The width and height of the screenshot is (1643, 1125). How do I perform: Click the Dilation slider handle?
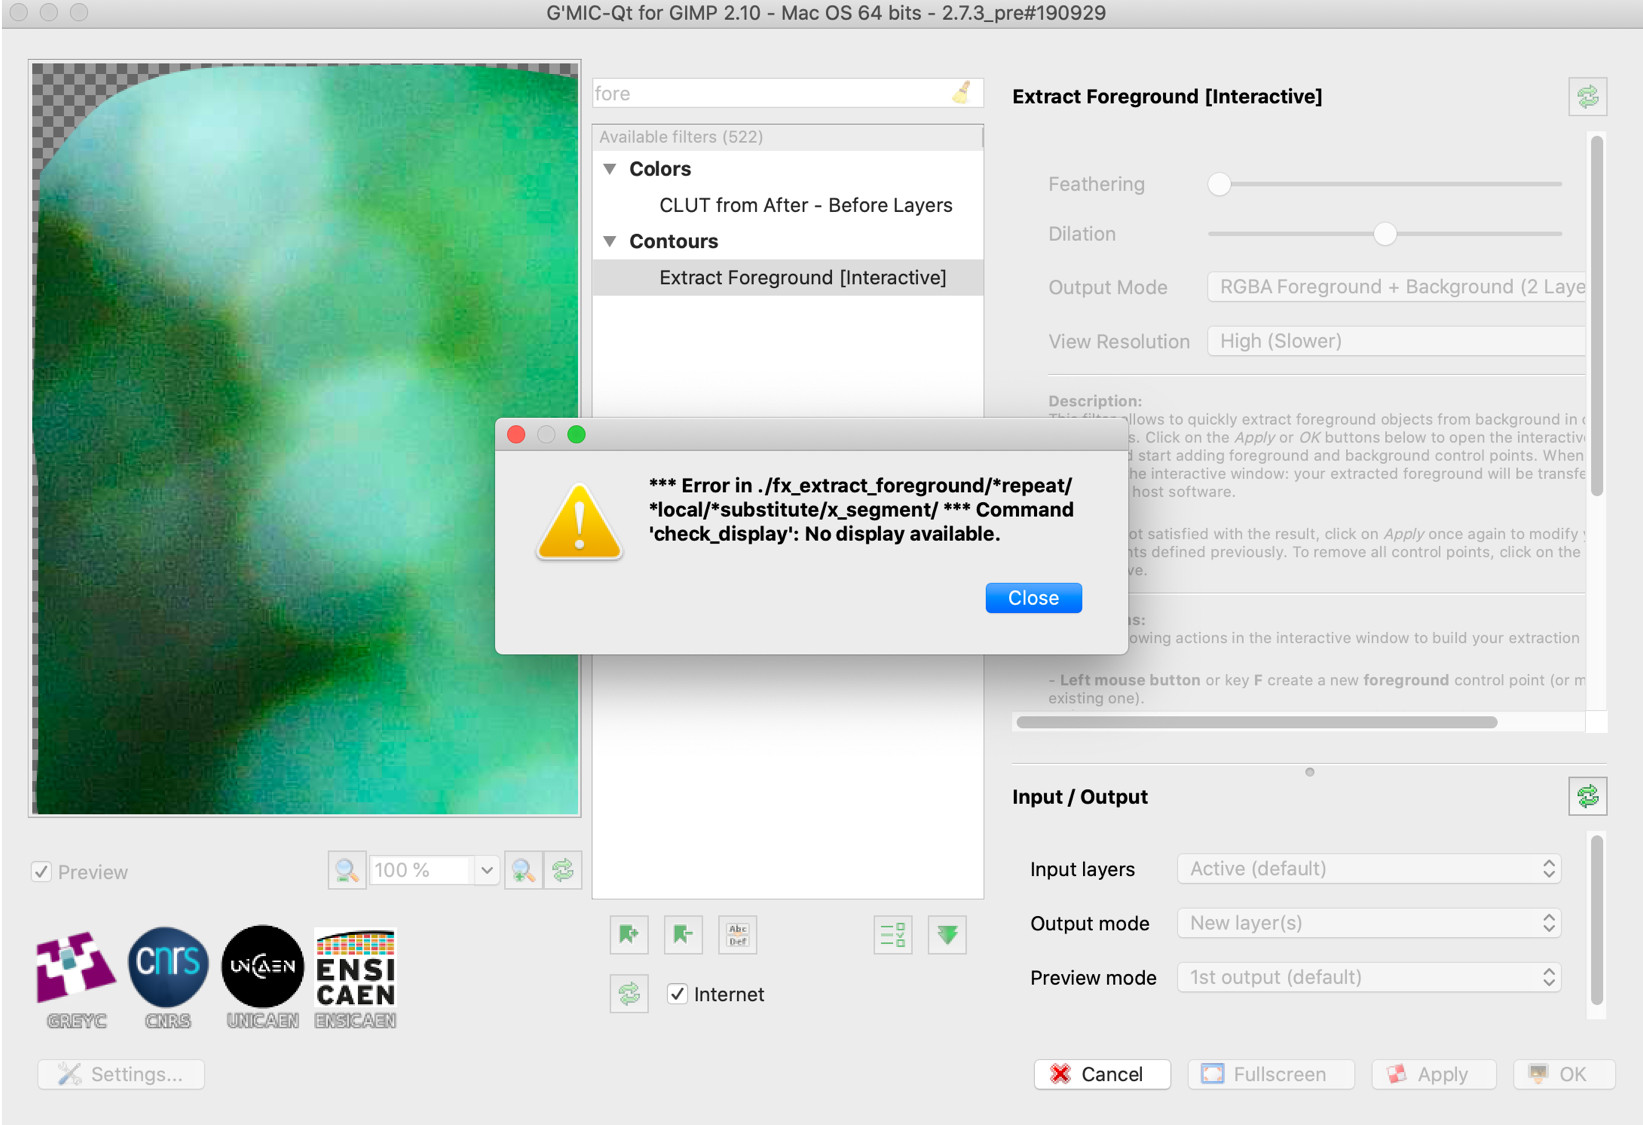1385,234
